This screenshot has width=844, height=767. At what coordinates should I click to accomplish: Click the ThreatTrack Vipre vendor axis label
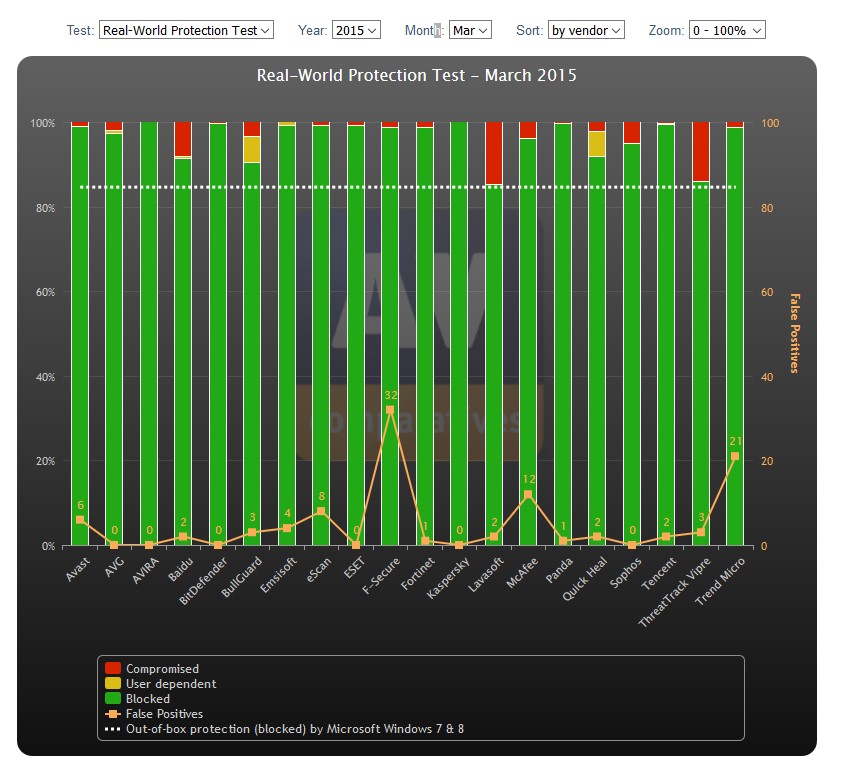(675, 592)
